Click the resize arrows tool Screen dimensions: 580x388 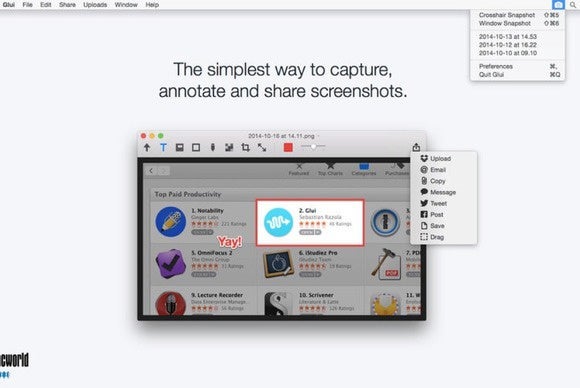262,147
